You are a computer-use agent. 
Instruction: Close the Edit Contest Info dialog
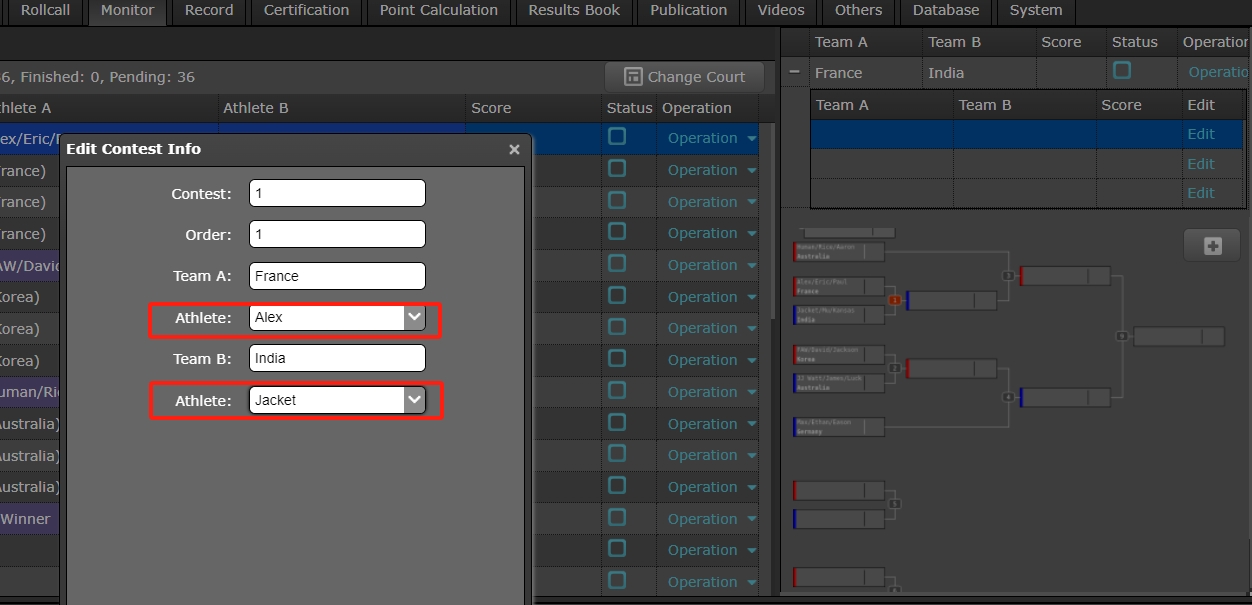point(514,150)
